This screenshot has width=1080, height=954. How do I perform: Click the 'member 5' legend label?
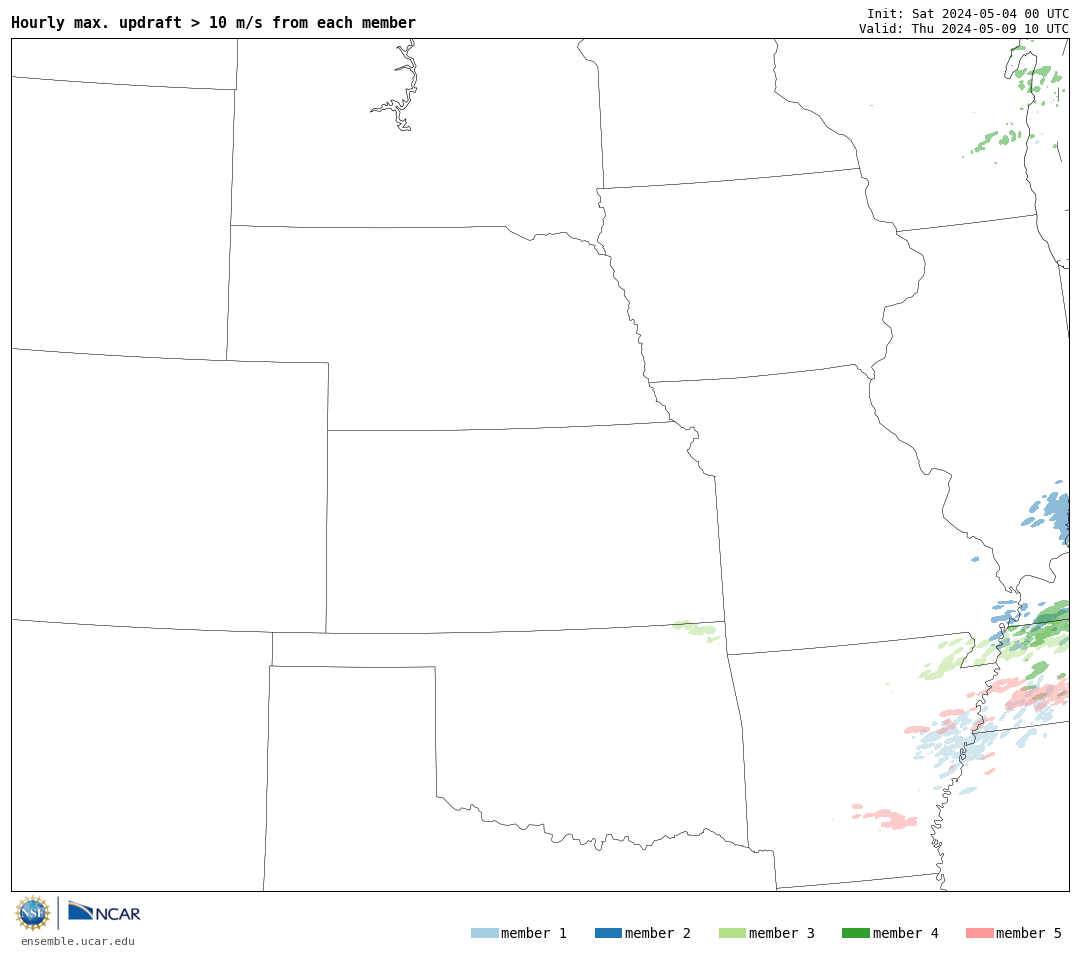click(1029, 933)
